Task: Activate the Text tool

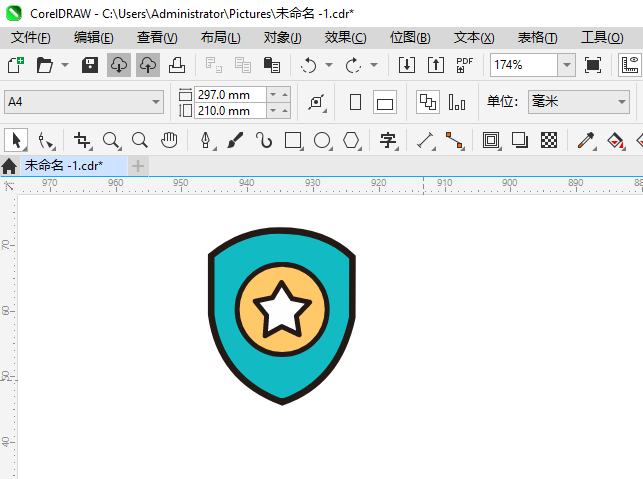Action: pos(388,140)
